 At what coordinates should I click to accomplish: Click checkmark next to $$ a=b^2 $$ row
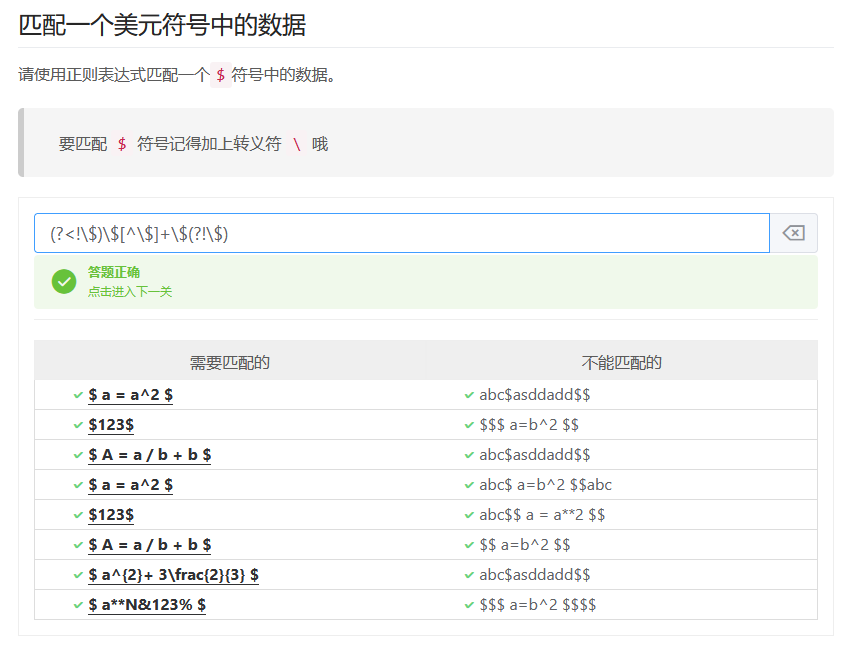(469, 545)
